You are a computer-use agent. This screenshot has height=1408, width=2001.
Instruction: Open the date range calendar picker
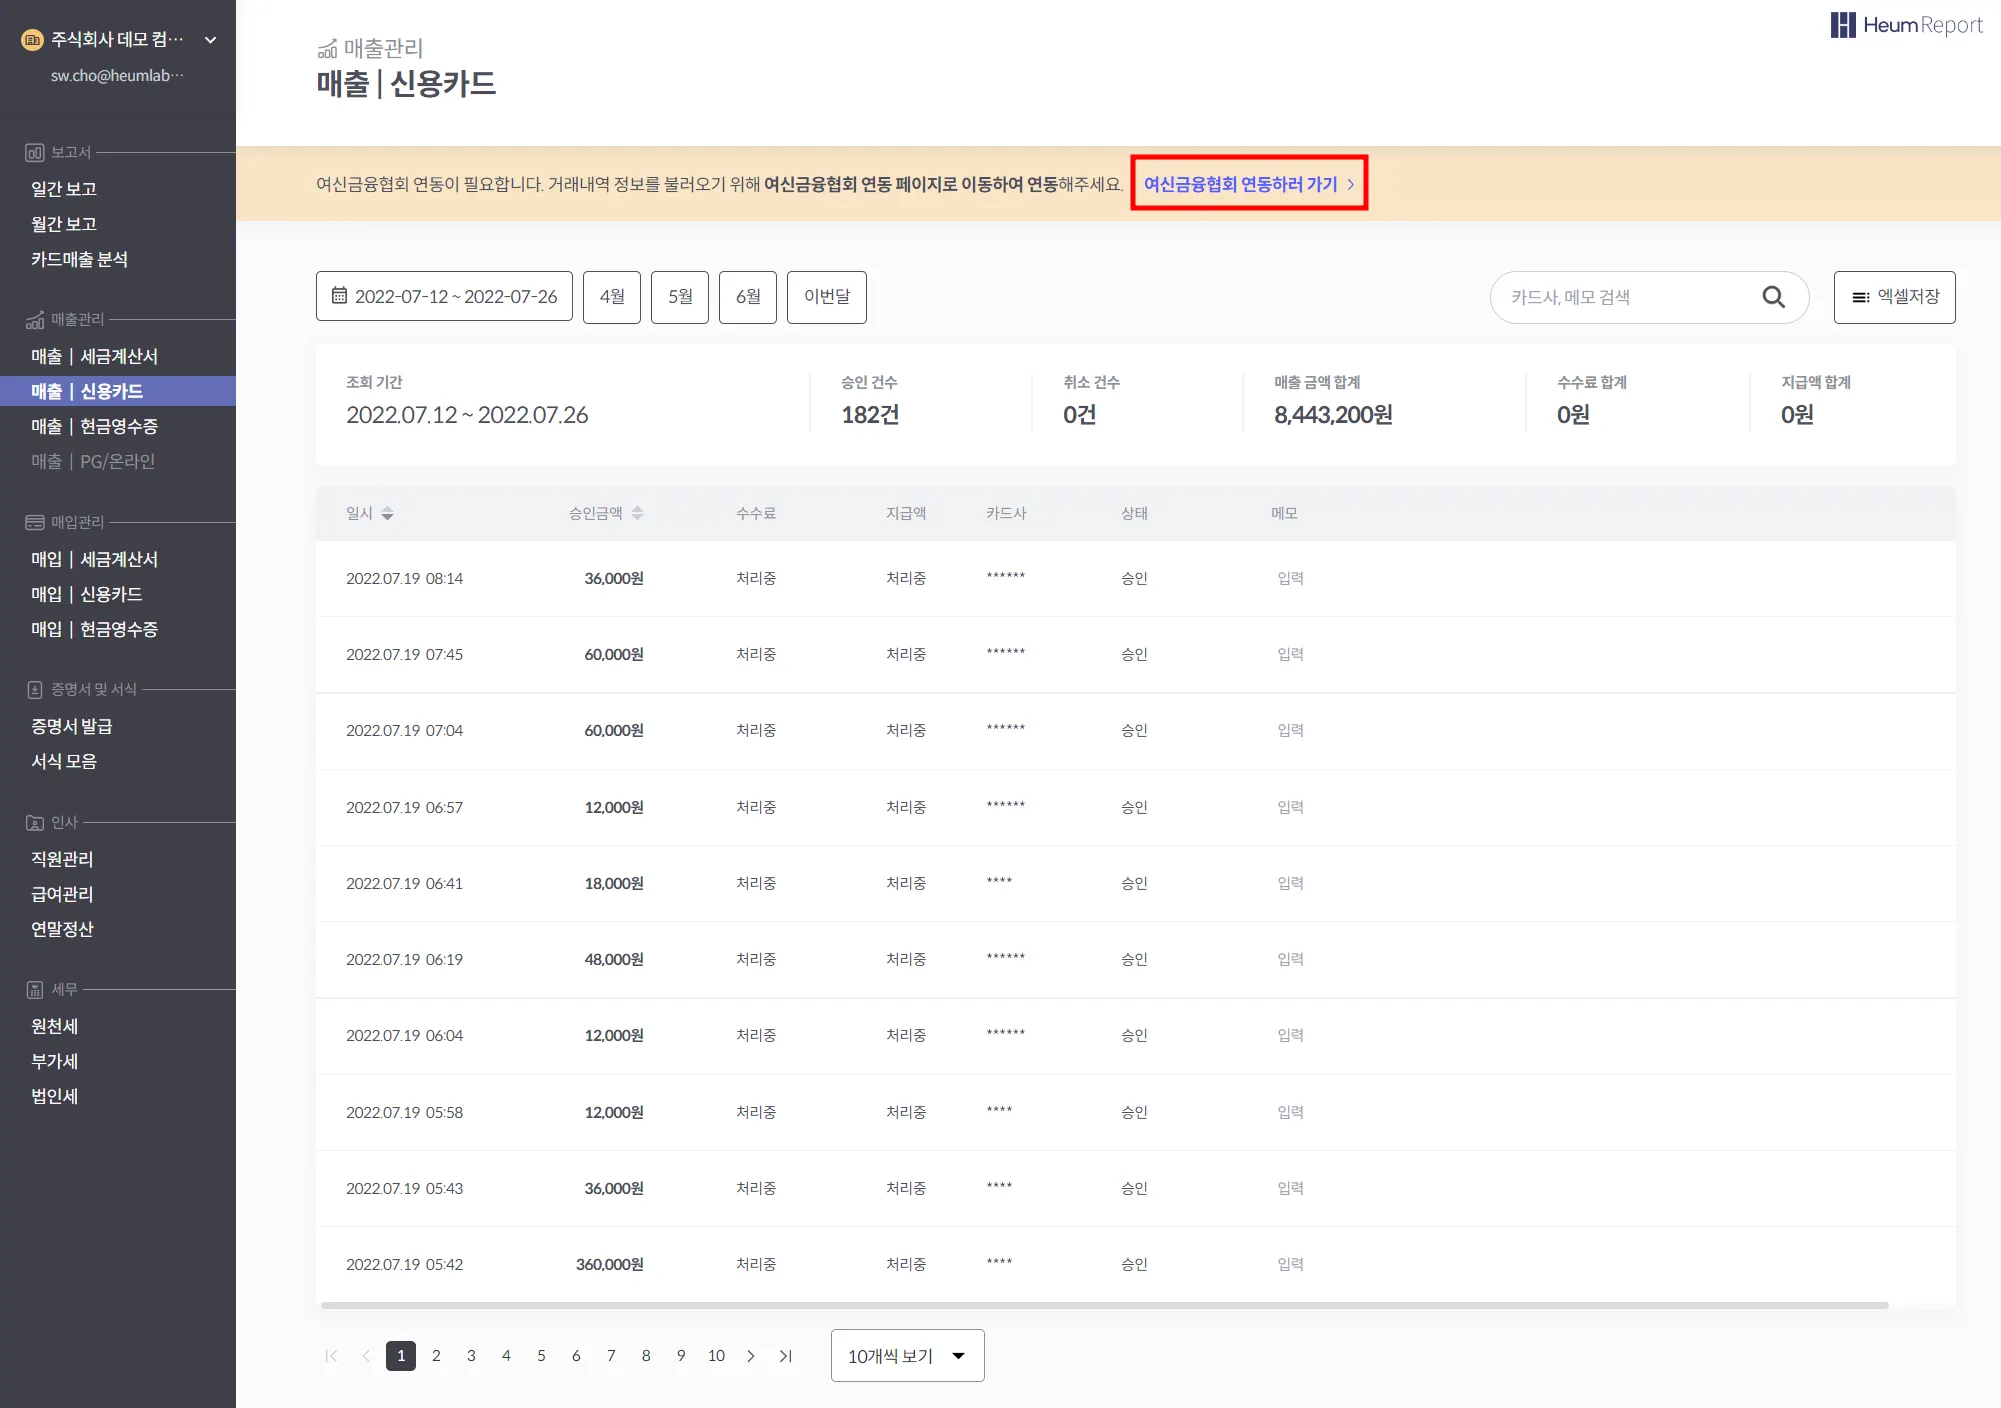tap(444, 297)
